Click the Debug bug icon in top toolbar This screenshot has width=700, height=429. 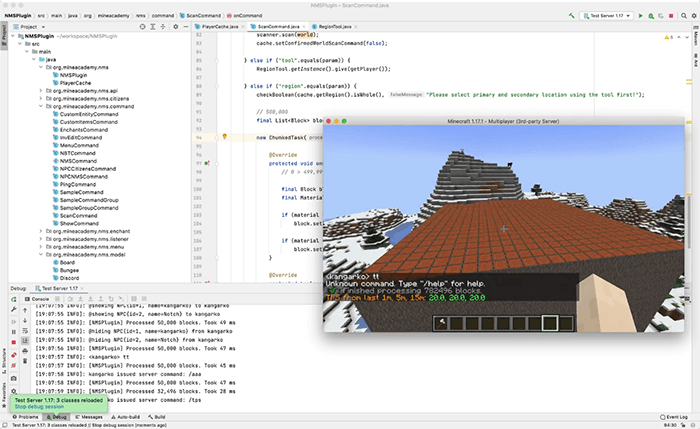click(x=651, y=16)
